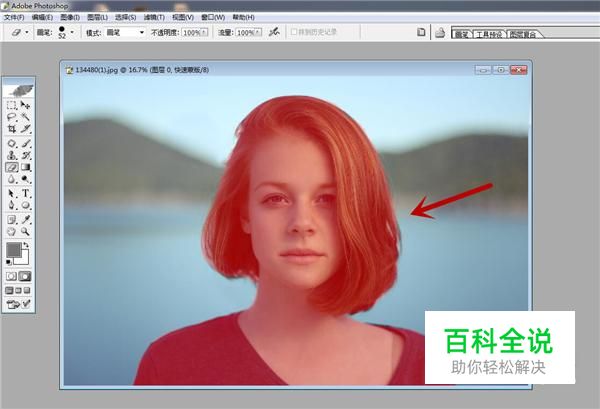
Task: Select the Eyedropper tool
Action: [25, 220]
